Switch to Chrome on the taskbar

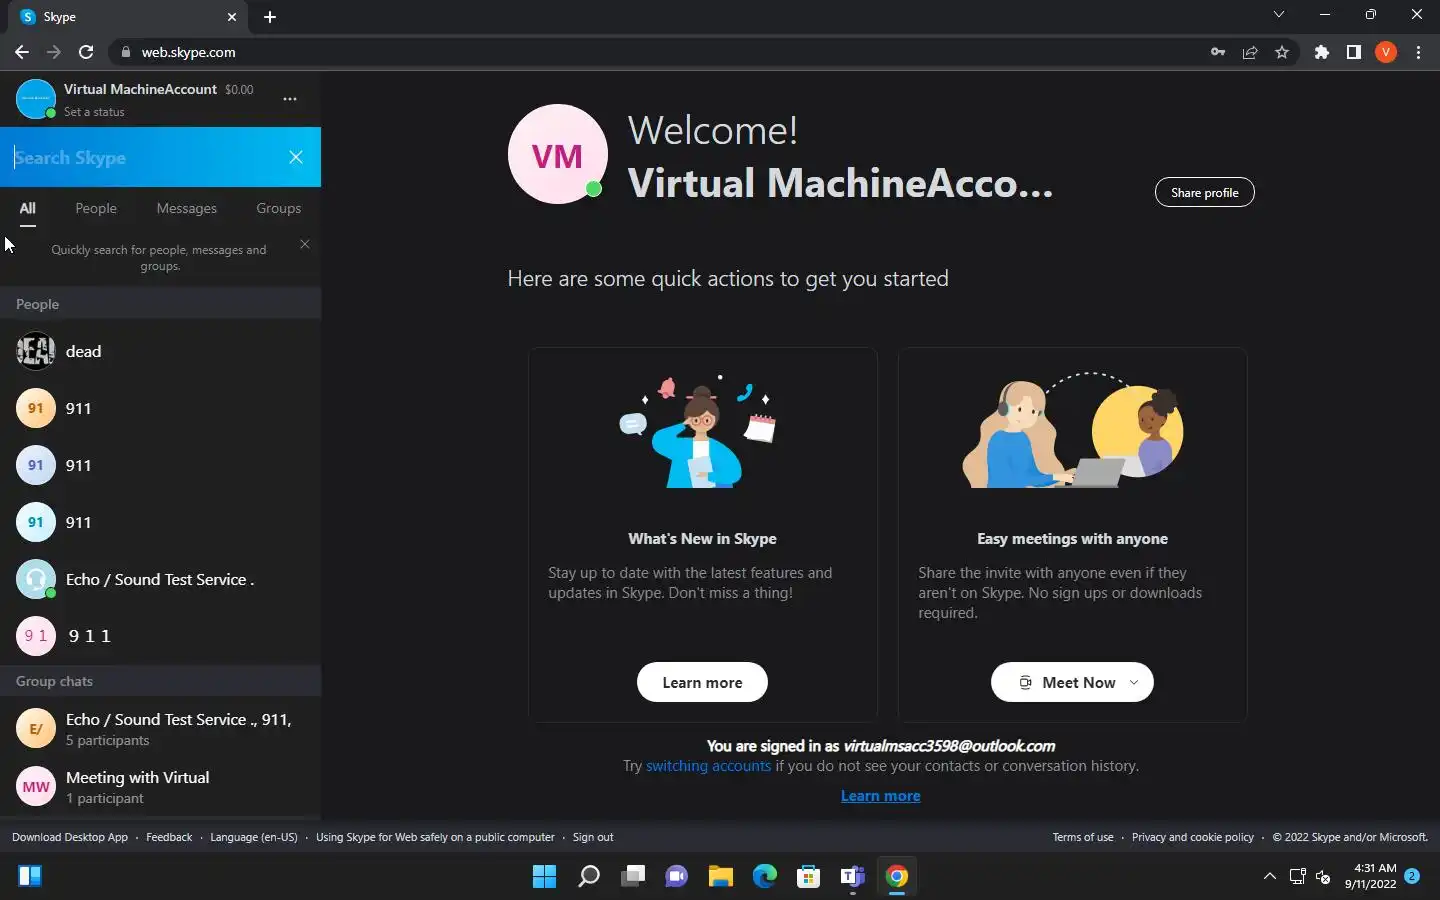[897, 876]
